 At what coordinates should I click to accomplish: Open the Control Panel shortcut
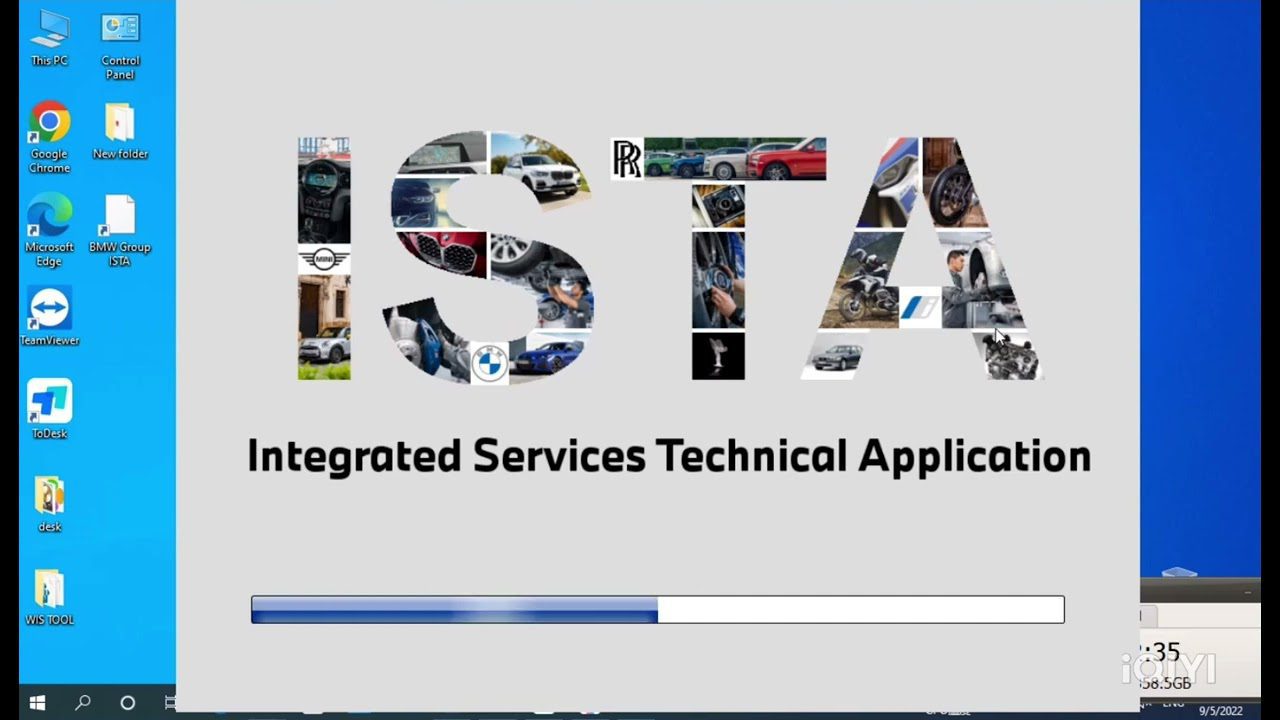point(120,46)
